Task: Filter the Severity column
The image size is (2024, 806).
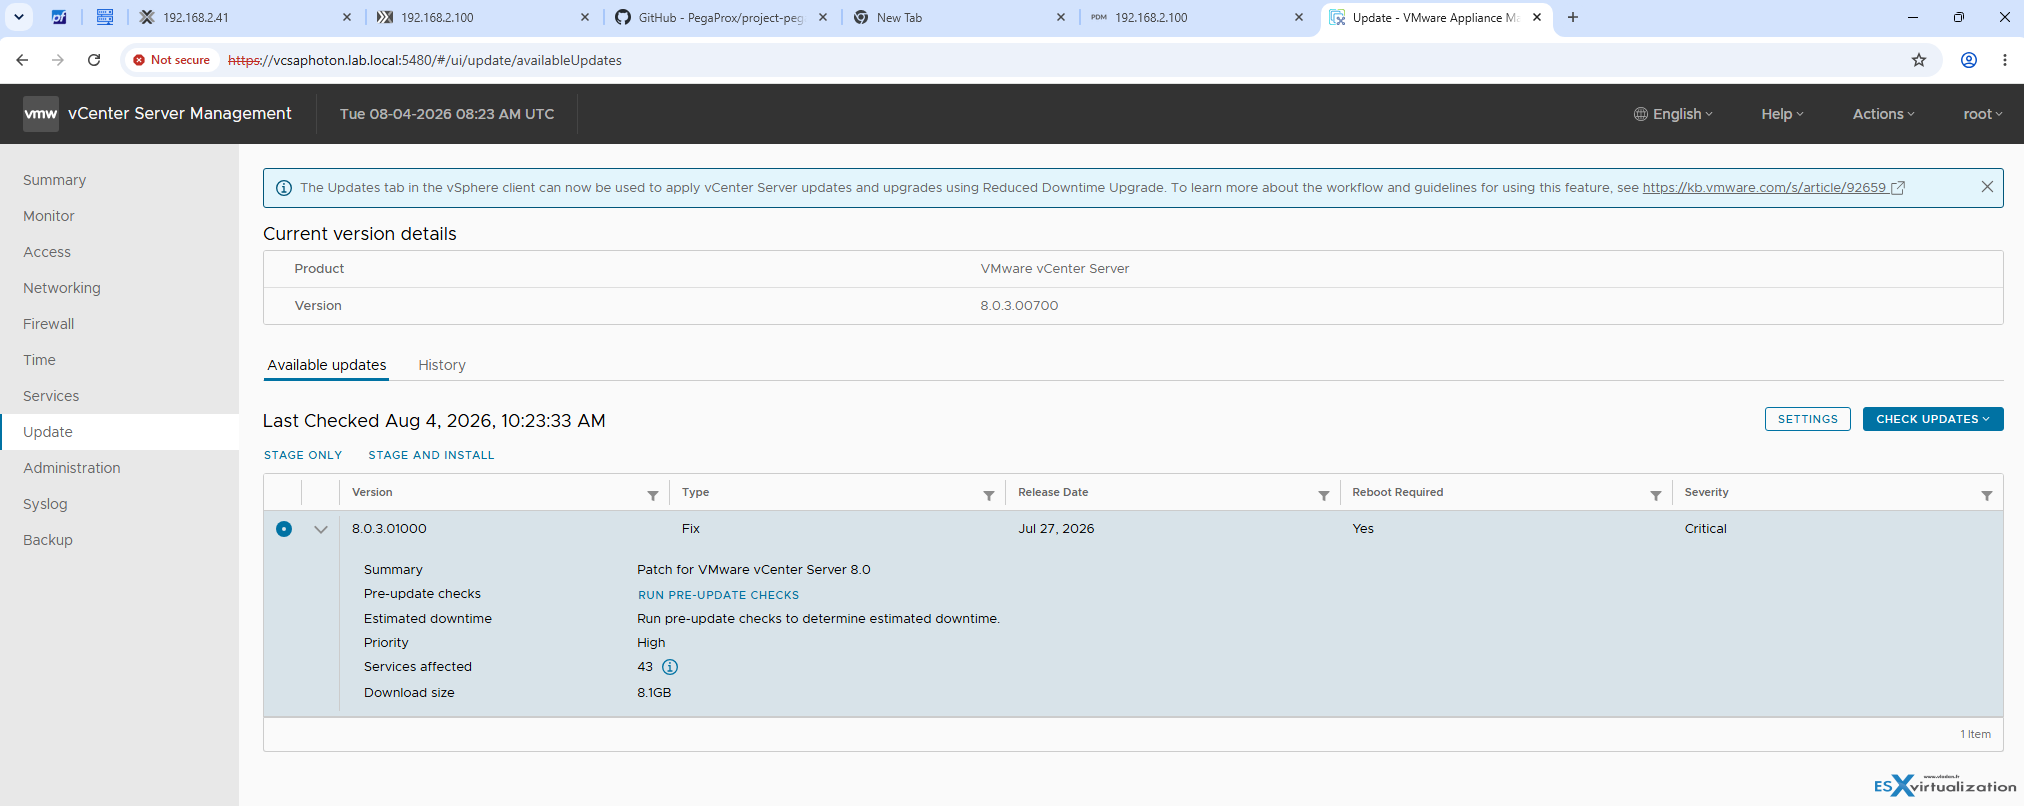Action: 1987,495
